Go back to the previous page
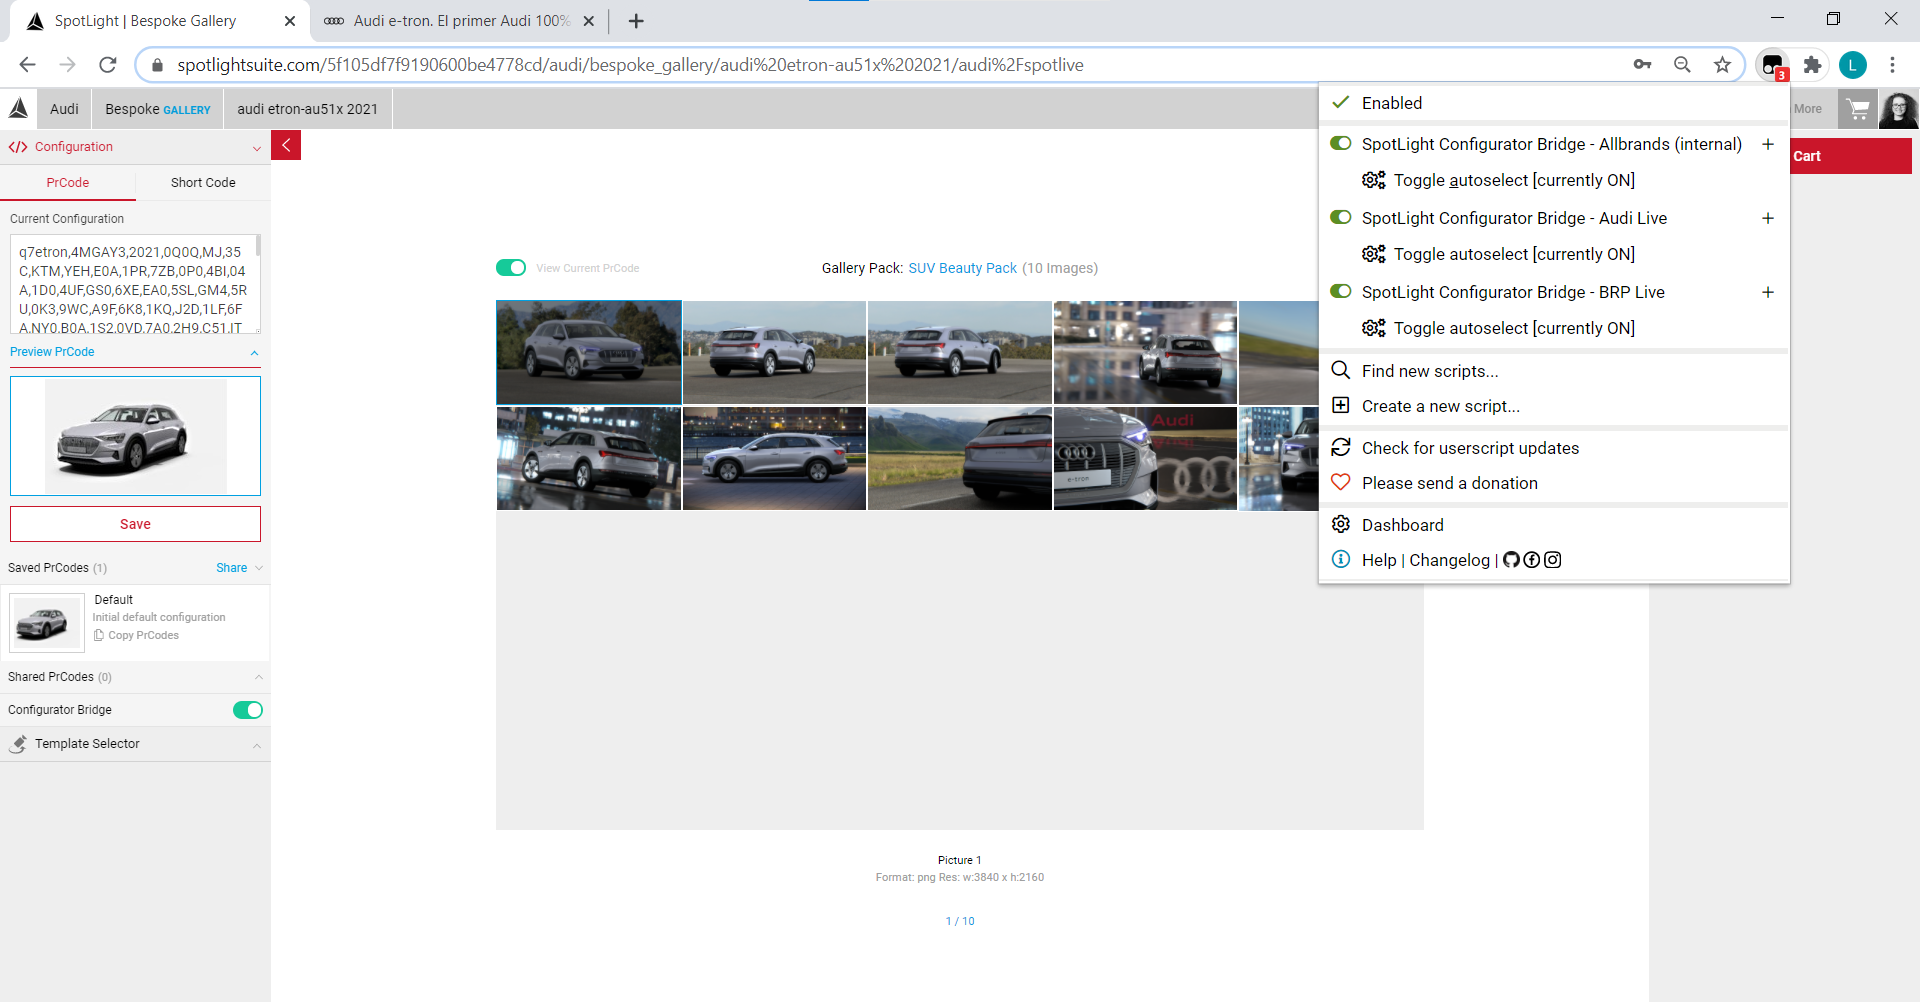 point(27,65)
